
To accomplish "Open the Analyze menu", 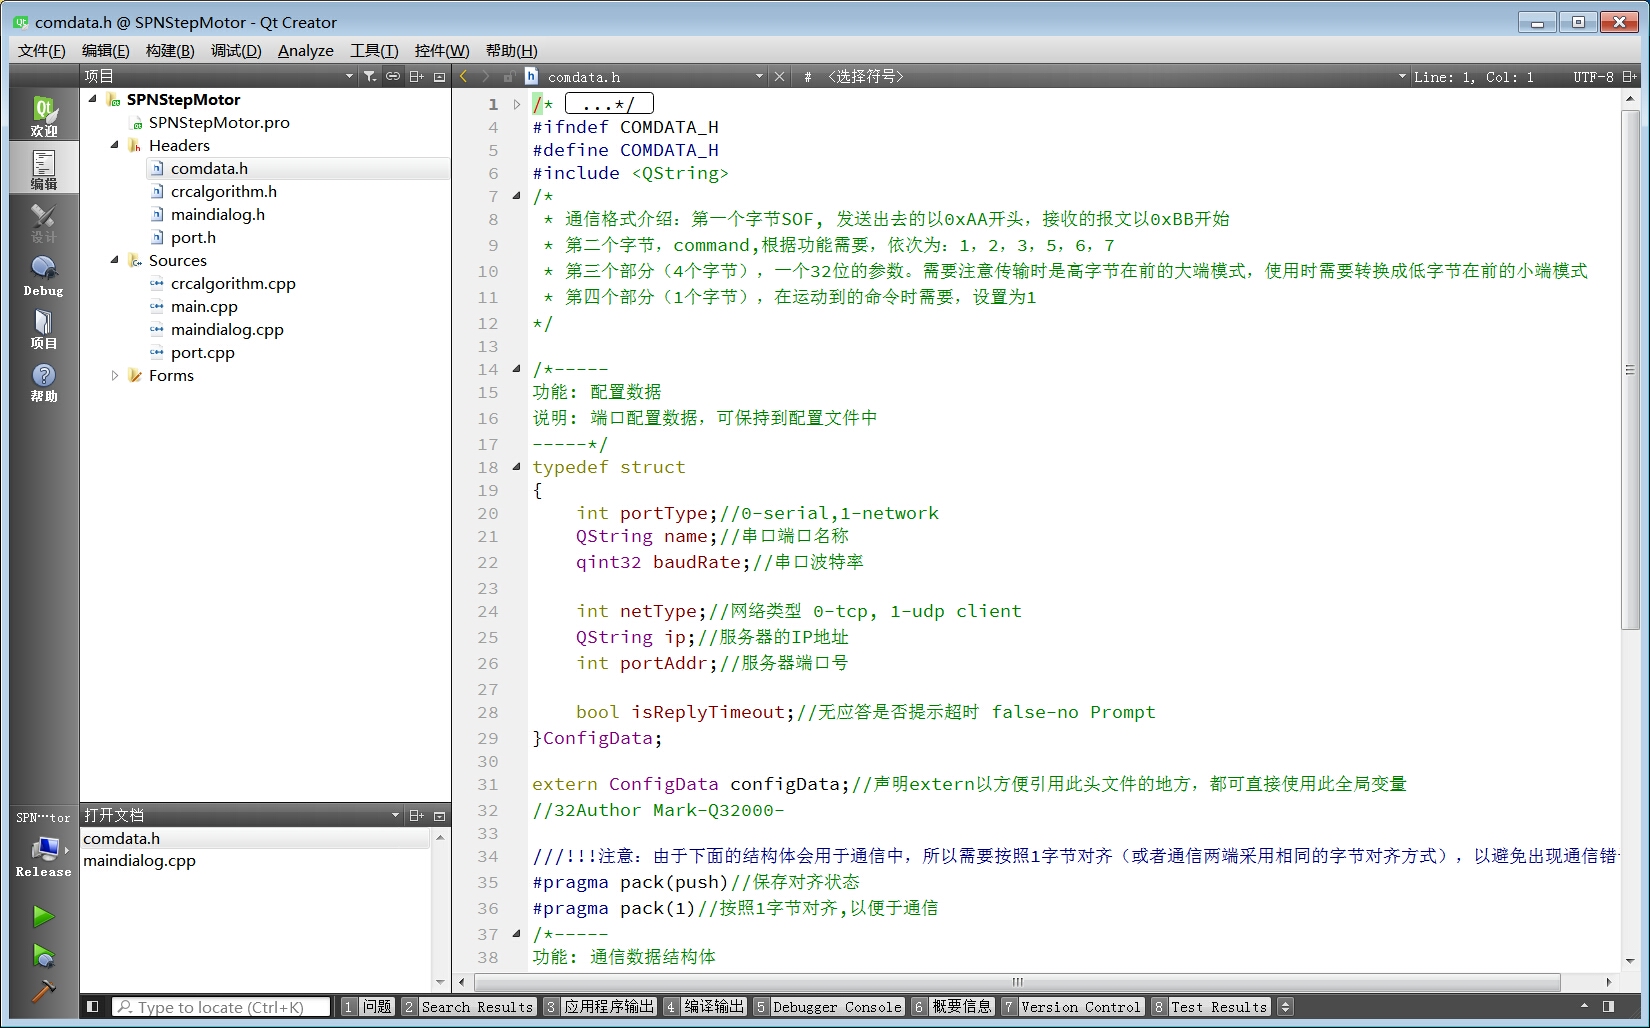I will point(306,51).
